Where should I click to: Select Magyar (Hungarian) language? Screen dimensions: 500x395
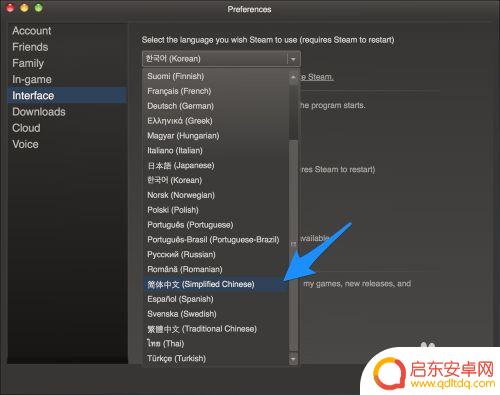[x=216, y=136]
